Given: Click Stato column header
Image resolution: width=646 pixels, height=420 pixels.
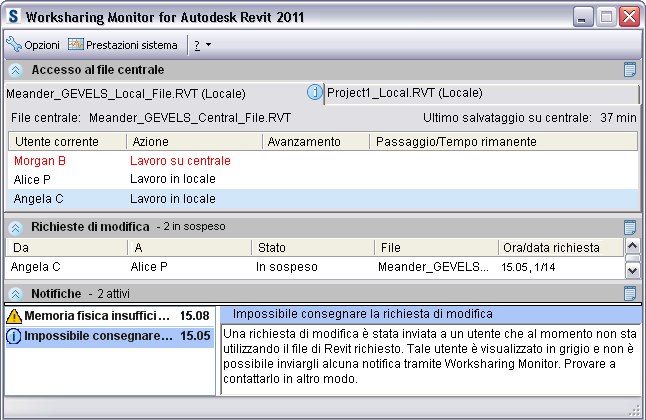Looking at the screenshot, I should [313, 248].
